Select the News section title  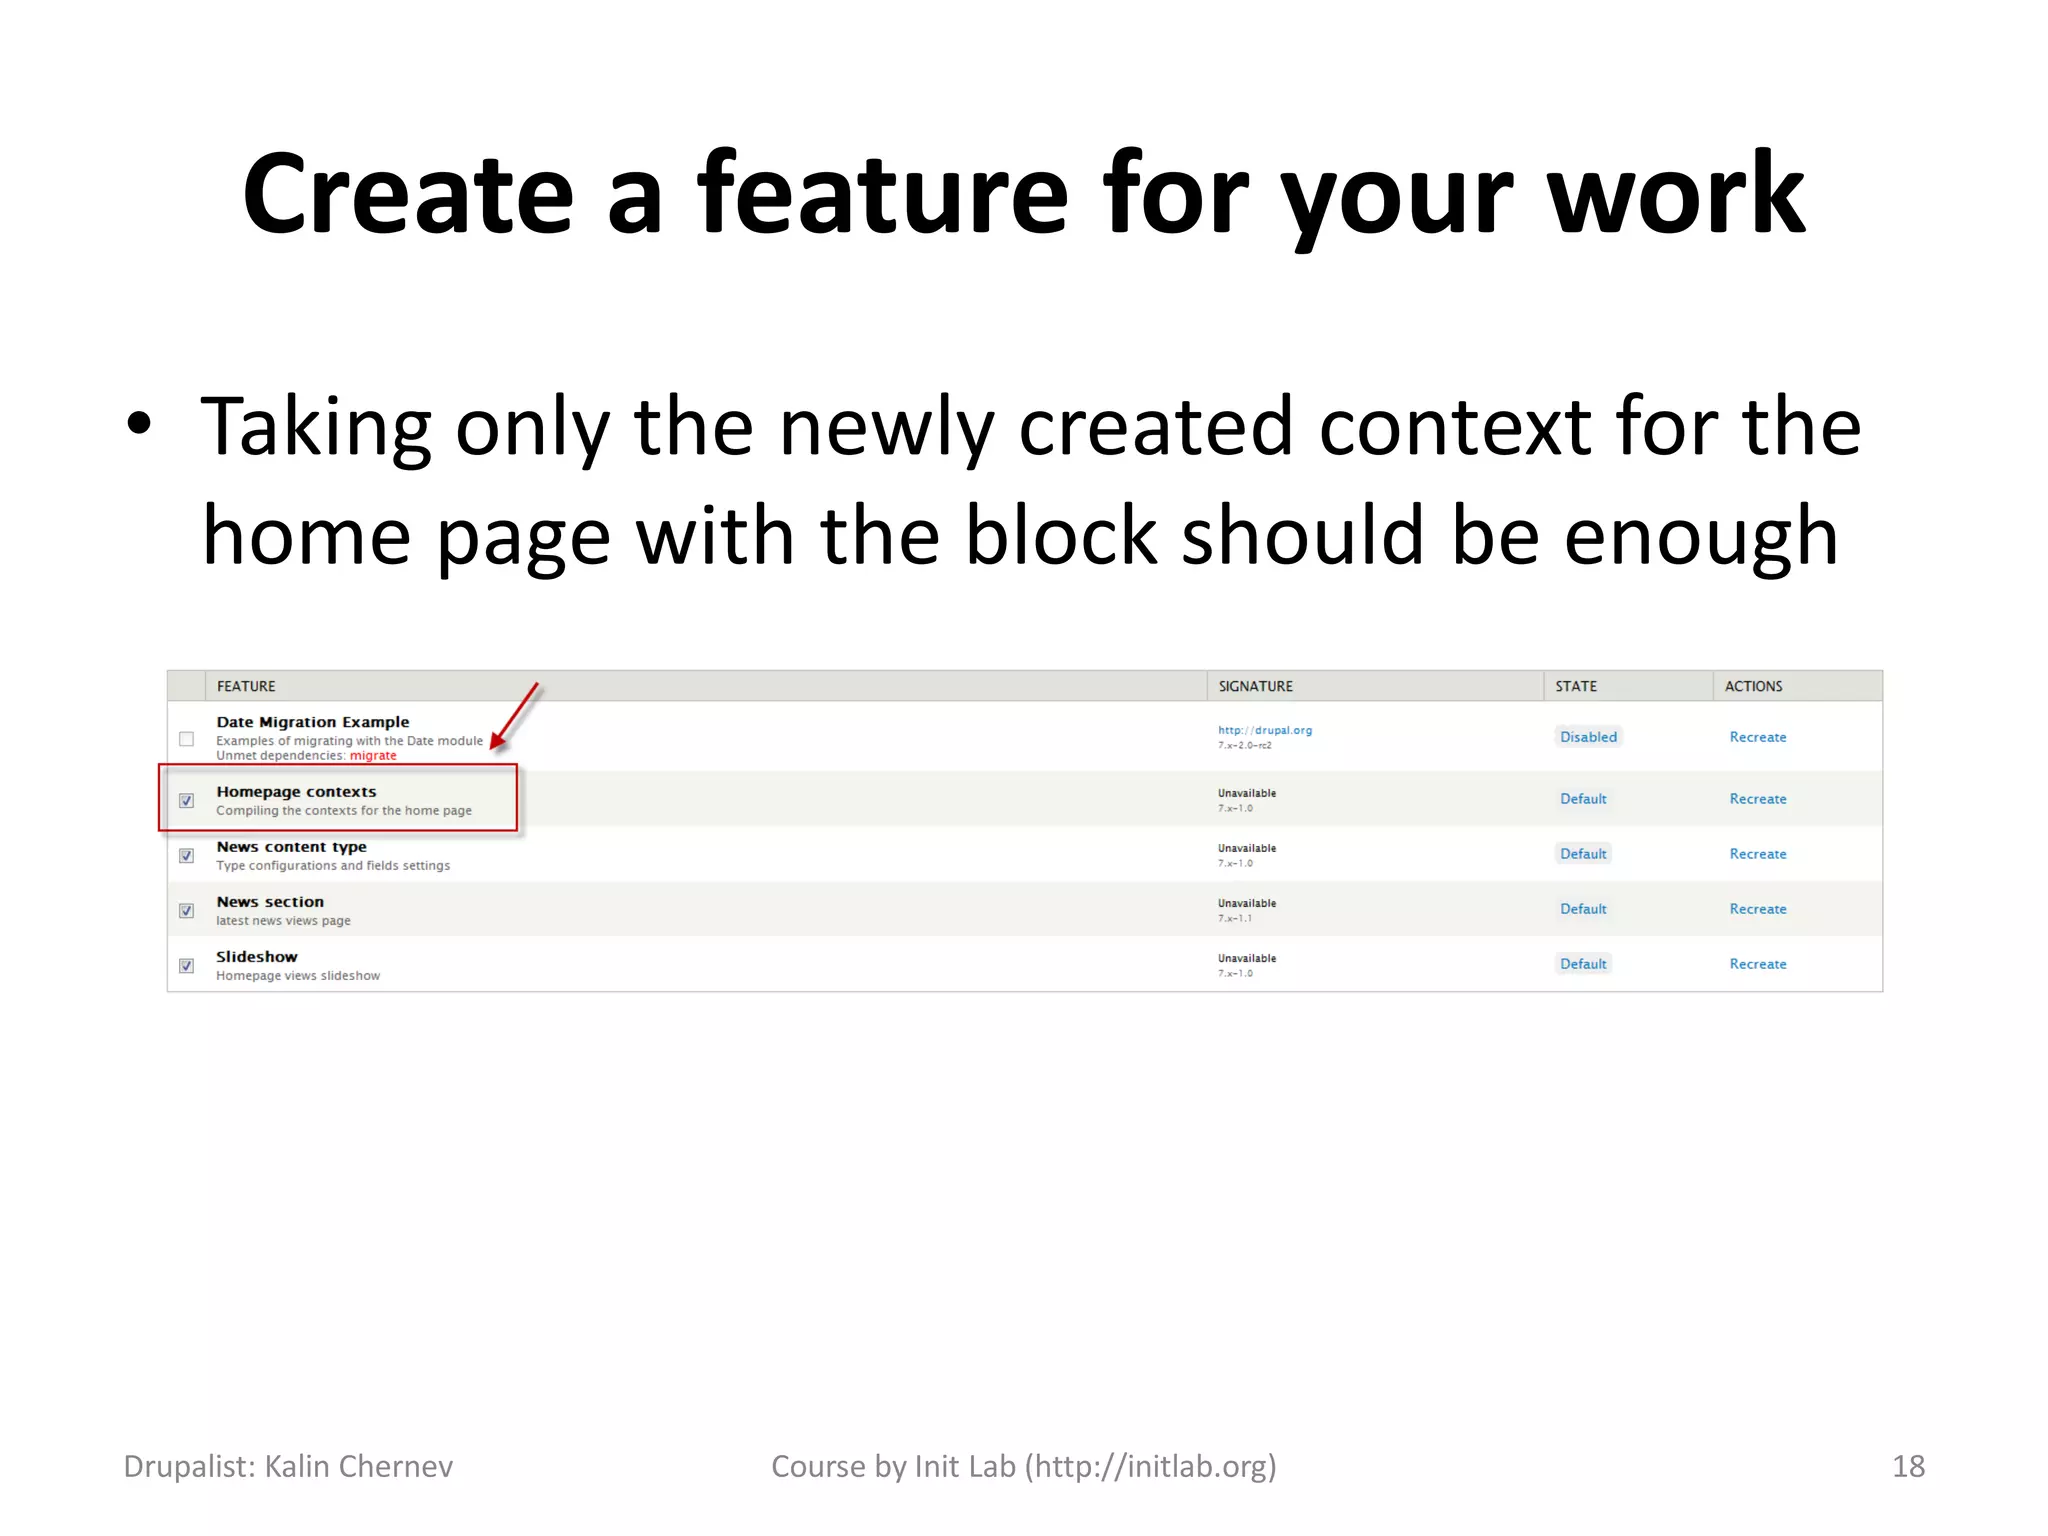(270, 902)
